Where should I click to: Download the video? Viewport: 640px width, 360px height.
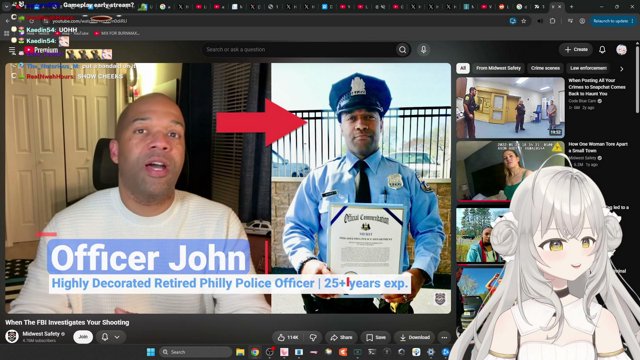414,337
